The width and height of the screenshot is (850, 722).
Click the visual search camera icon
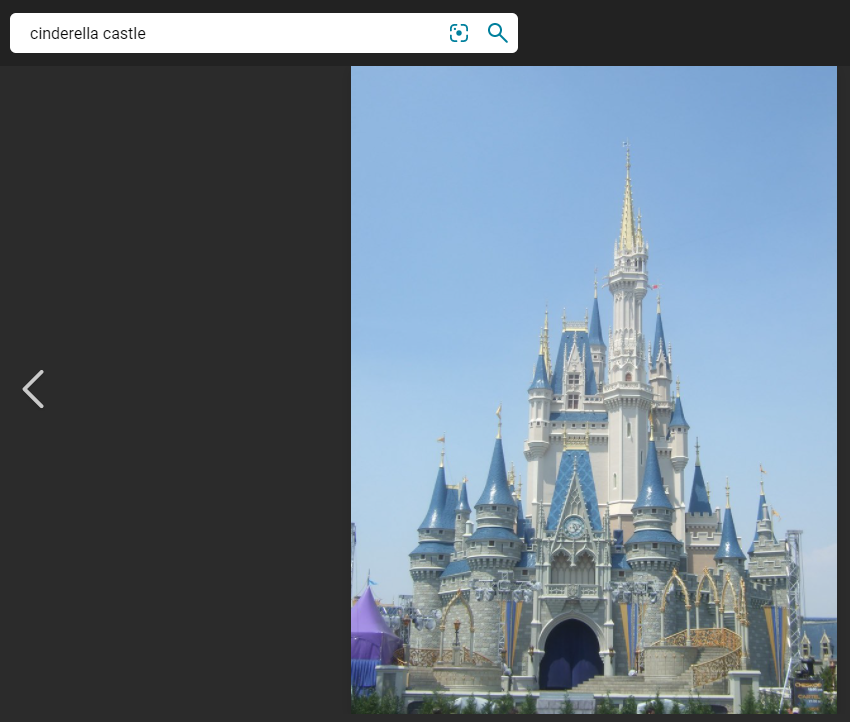point(459,33)
